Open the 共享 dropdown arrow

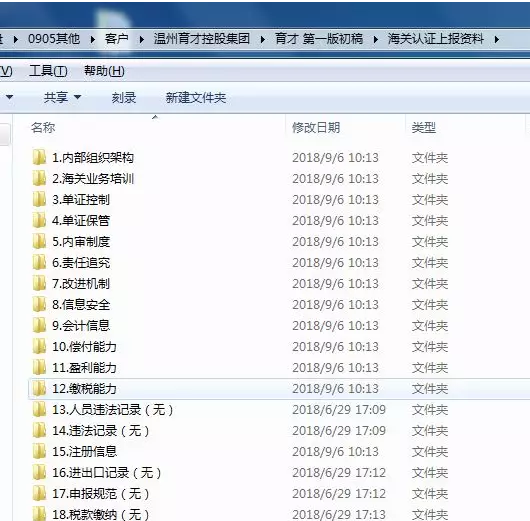click(x=77, y=97)
